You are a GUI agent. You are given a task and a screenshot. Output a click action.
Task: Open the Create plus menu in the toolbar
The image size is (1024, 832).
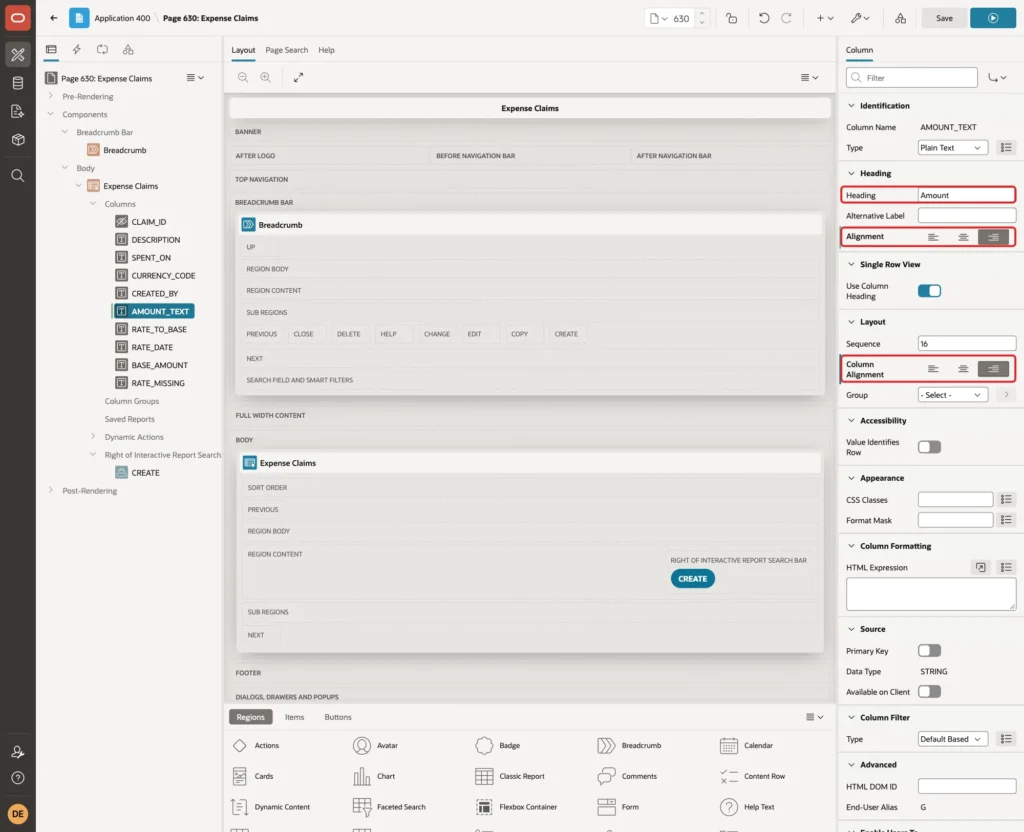[x=825, y=18]
